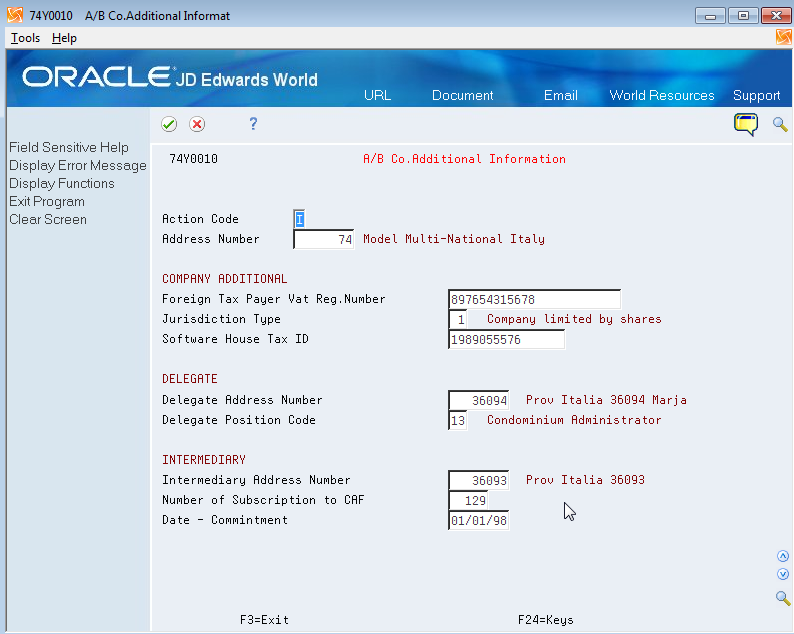This screenshot has width=794, height=634.
Task: Click 'Model Multi-National Italy' text
Action: click(x=454, y=239)
